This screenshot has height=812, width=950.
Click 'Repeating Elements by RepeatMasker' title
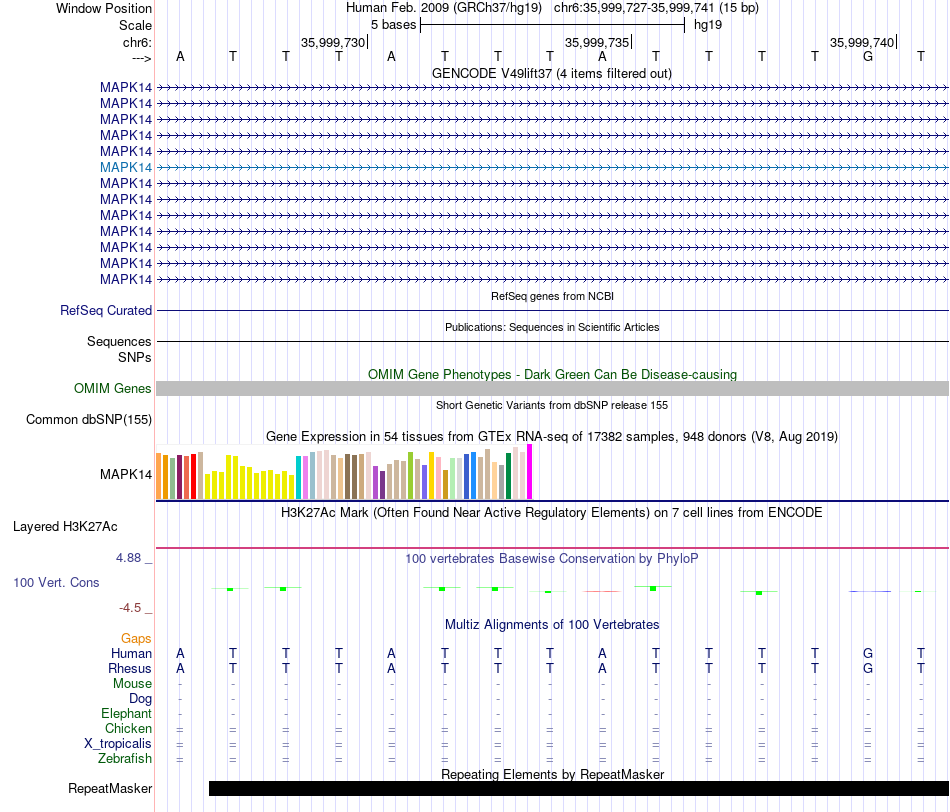point(553,774)
